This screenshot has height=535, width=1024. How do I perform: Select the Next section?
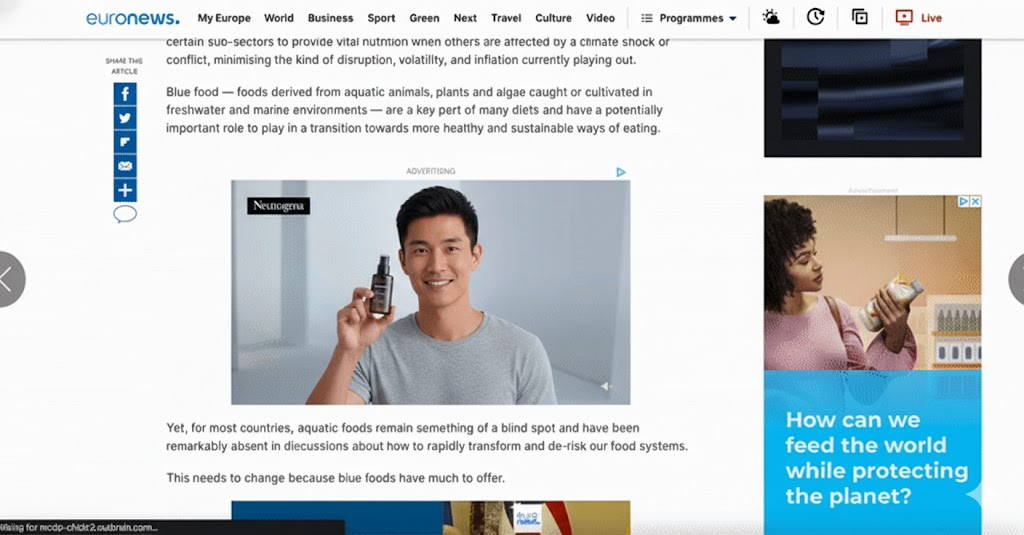(465, 18)
